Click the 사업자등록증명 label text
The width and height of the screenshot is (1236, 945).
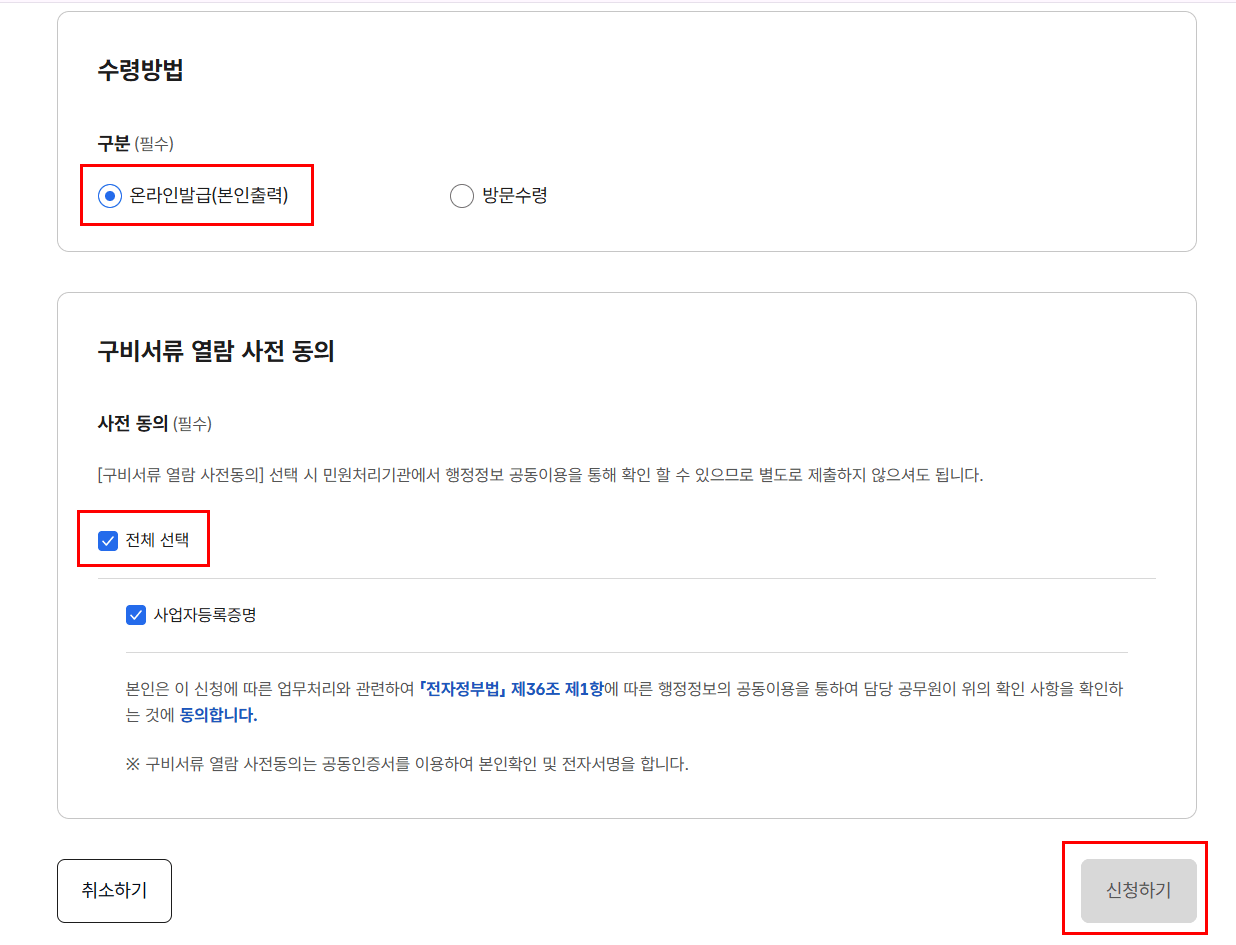(x=204, y=614)
